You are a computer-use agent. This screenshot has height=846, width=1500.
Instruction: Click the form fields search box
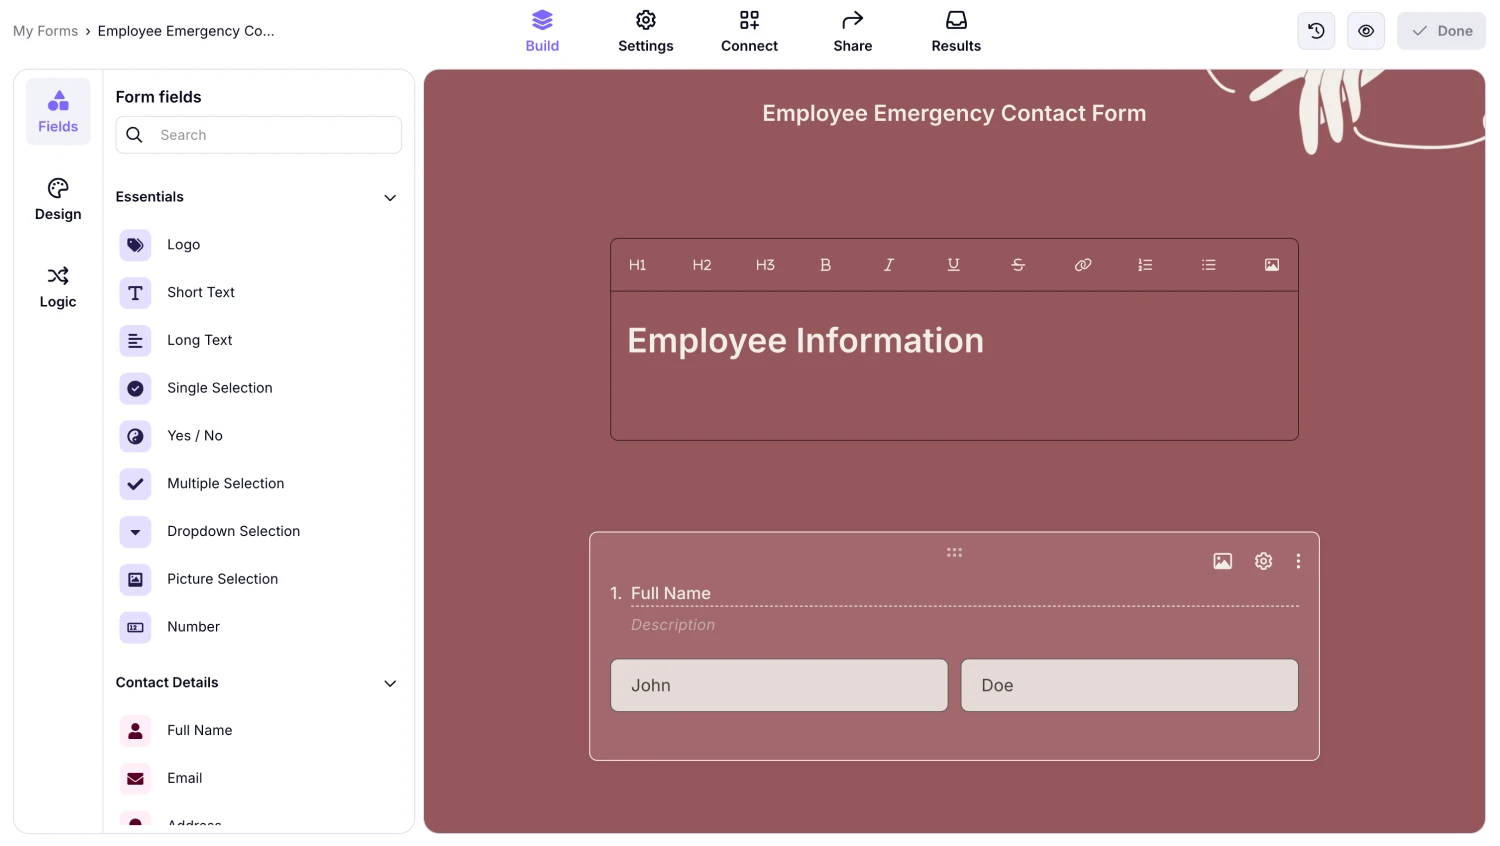[x=258, y=134]
